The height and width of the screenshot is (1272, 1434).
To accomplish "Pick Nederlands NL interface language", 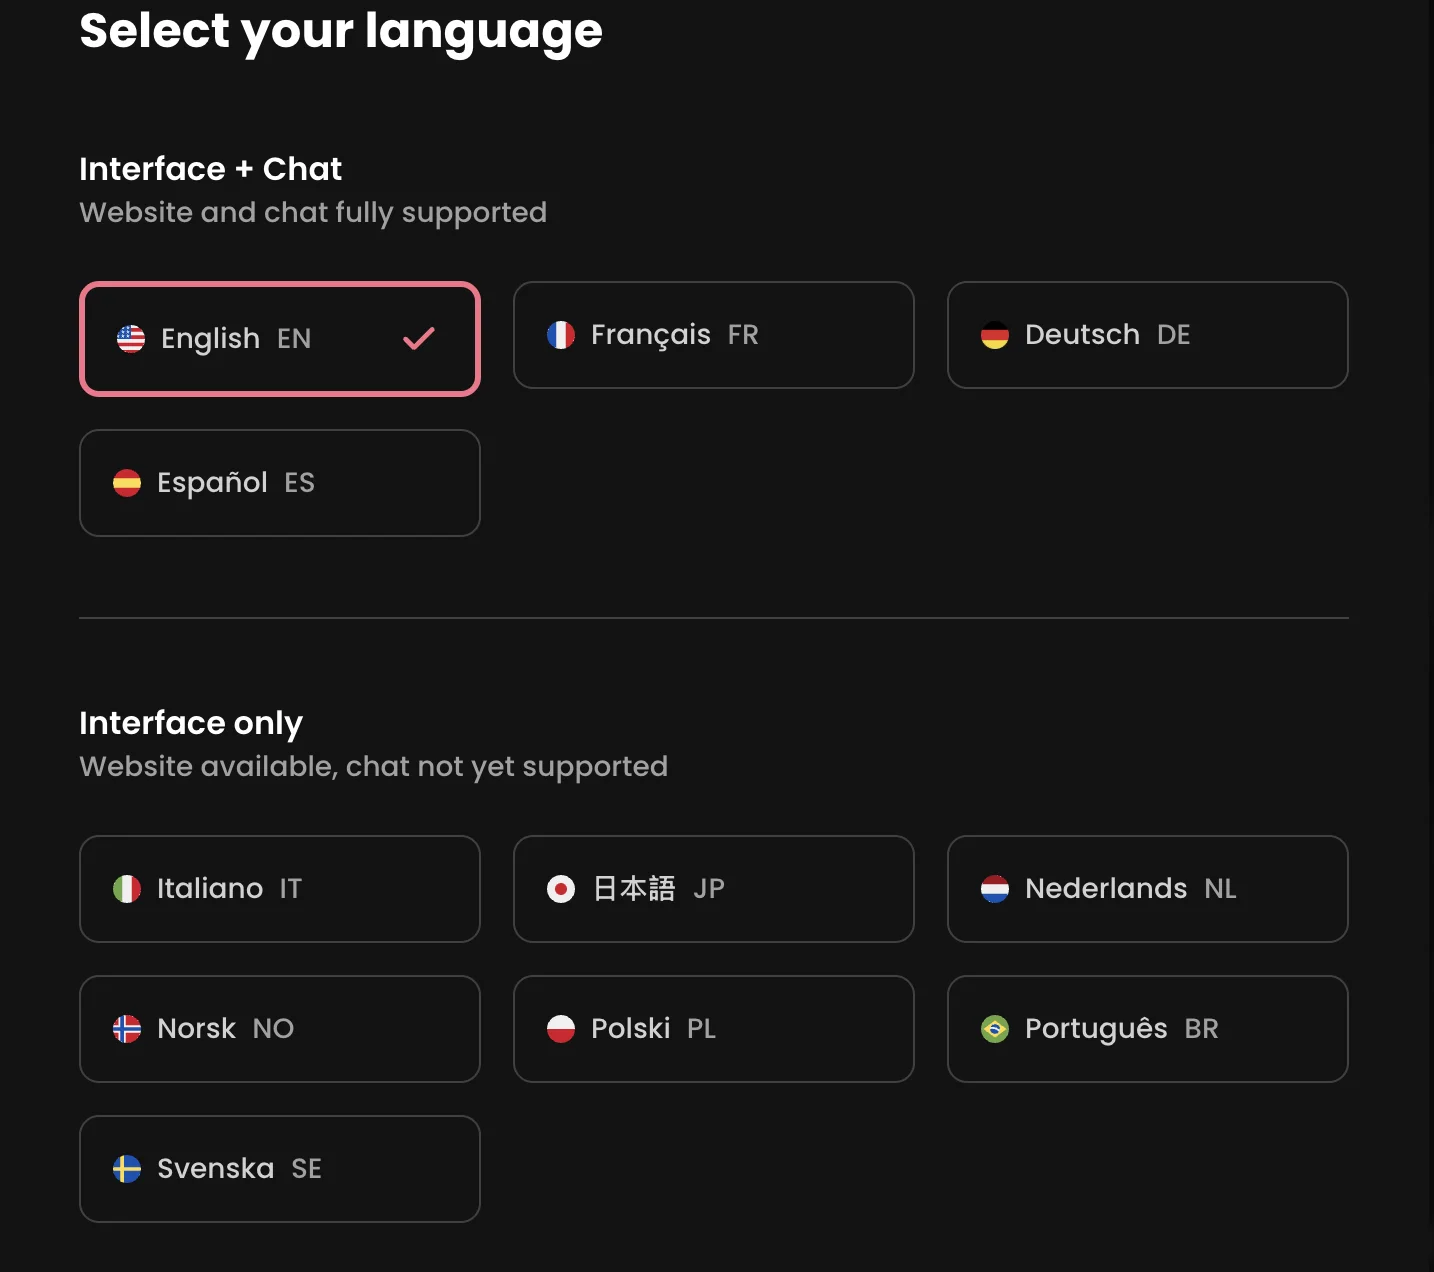I will coord(1148,889).
